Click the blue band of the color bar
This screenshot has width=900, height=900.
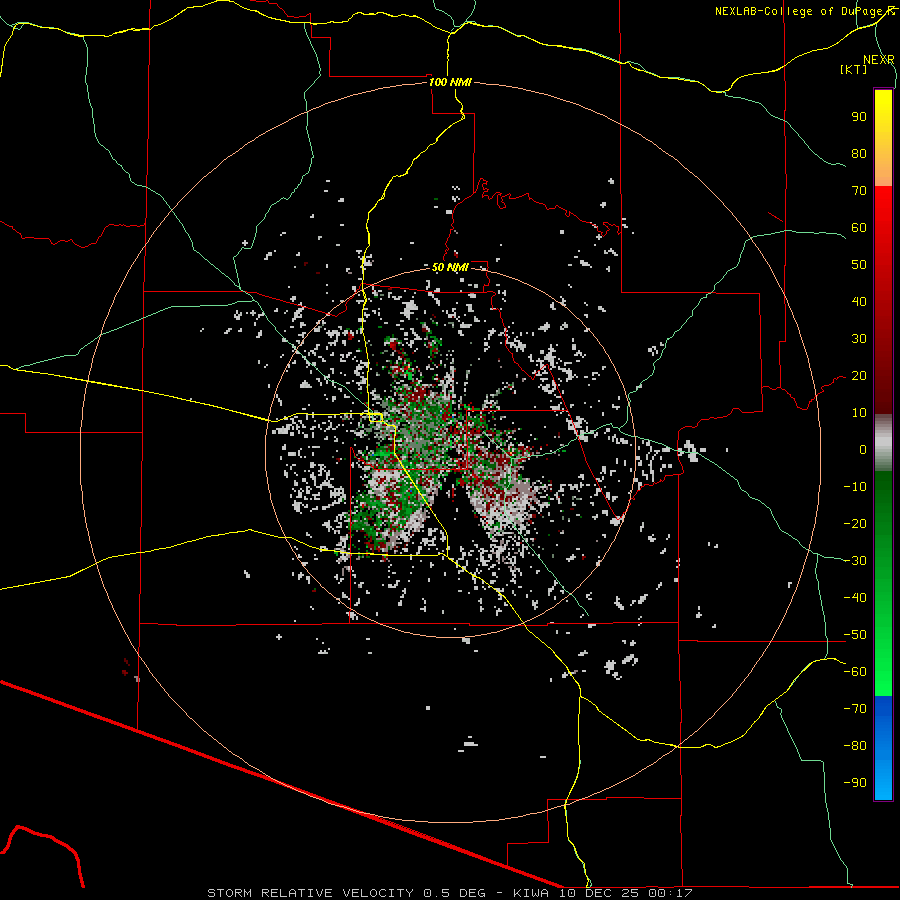point(883,748)
